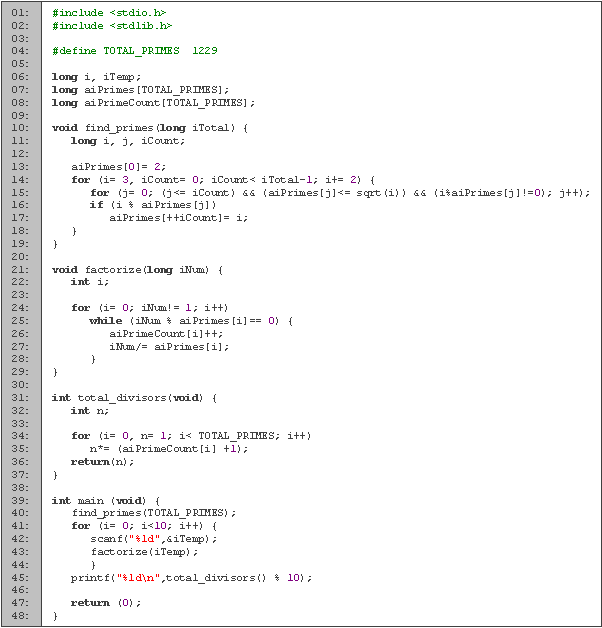
Task: Click 'void find_primes(long iTotal) {' line
Action: [150, 128]
